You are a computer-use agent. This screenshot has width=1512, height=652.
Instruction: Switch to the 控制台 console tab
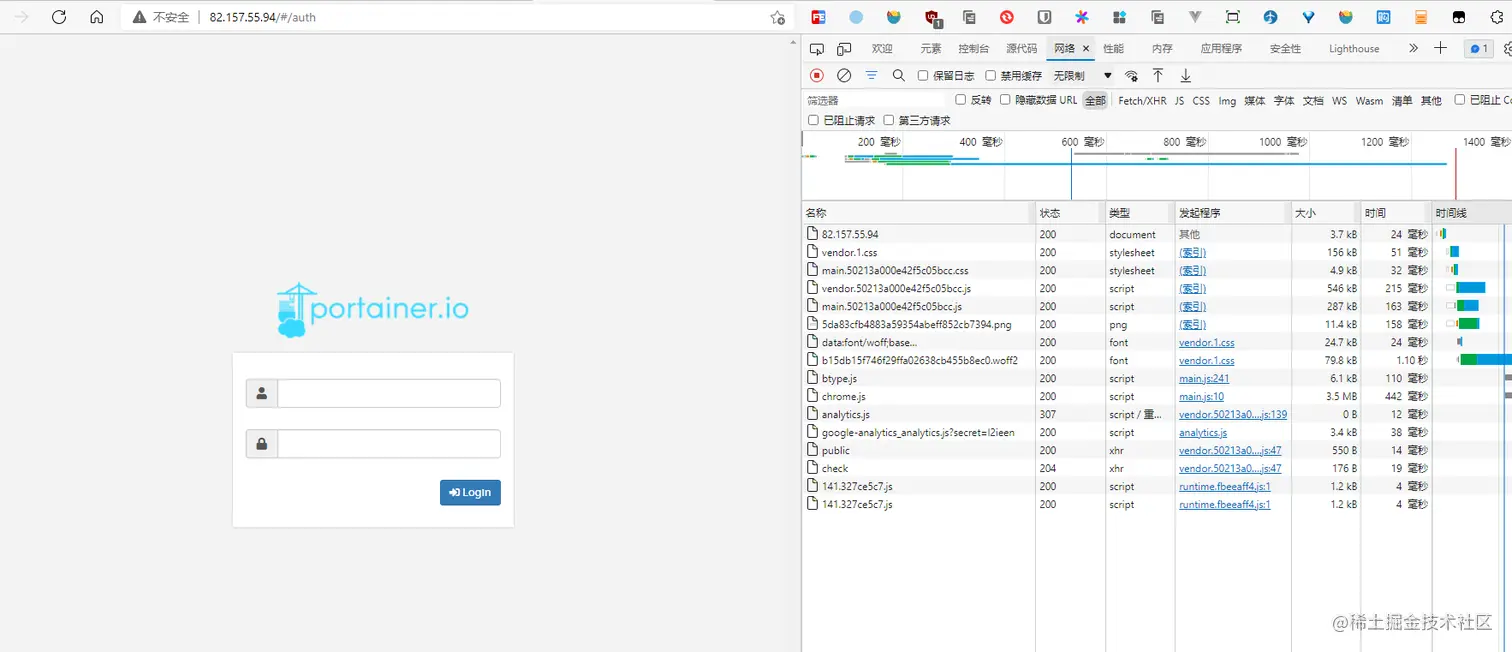click(x=973, y=48)
